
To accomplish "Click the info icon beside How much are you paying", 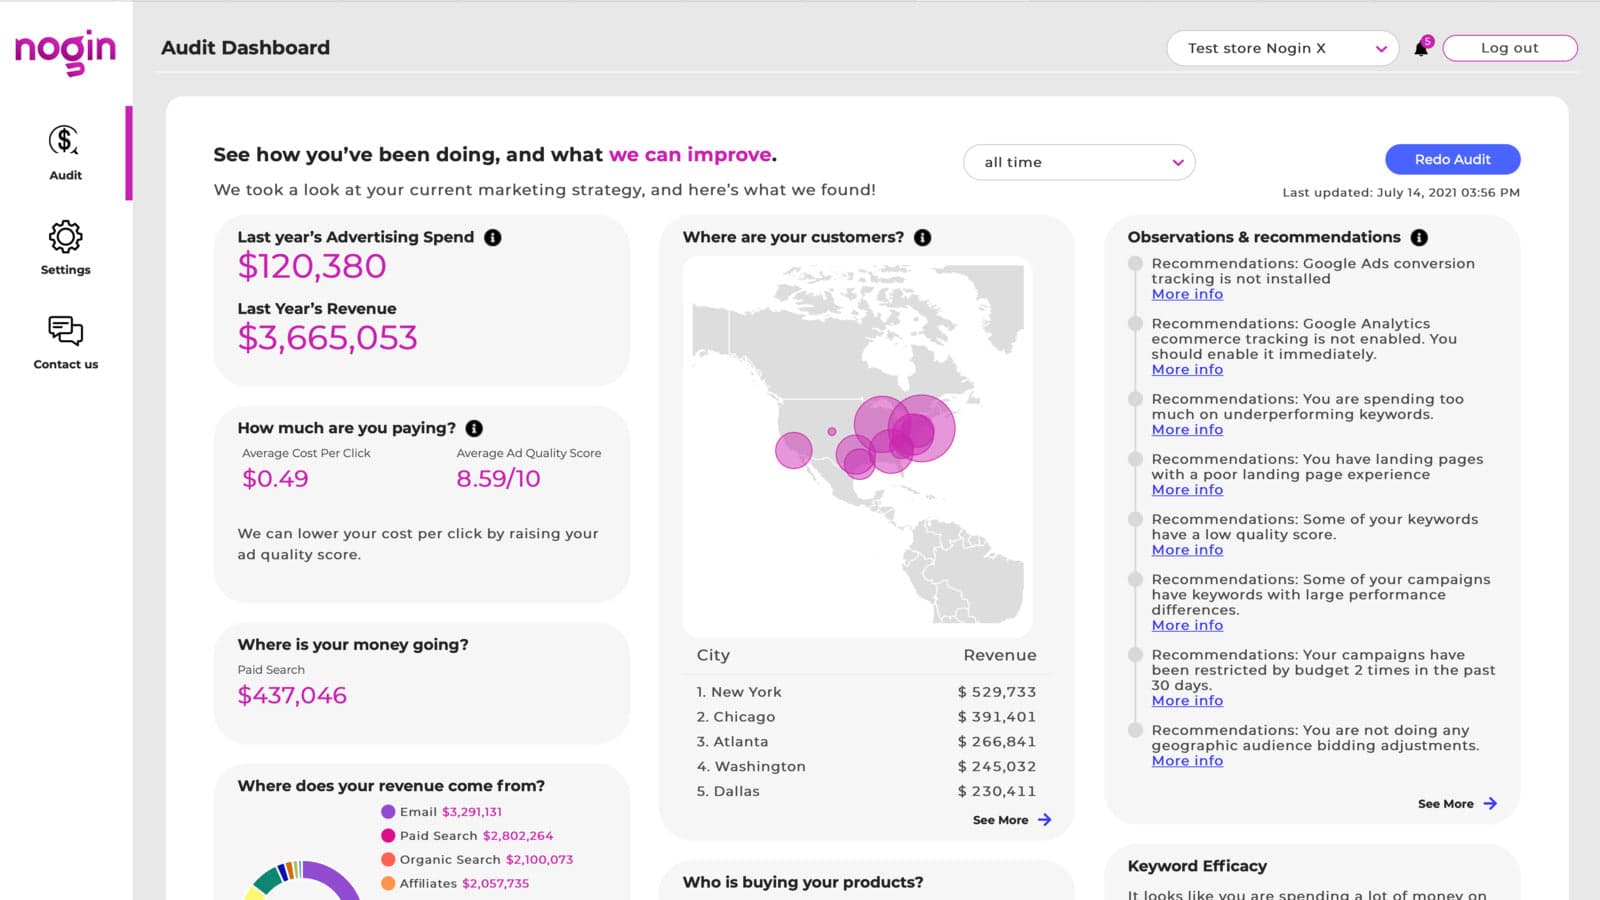I will click(x=474, y=427).
